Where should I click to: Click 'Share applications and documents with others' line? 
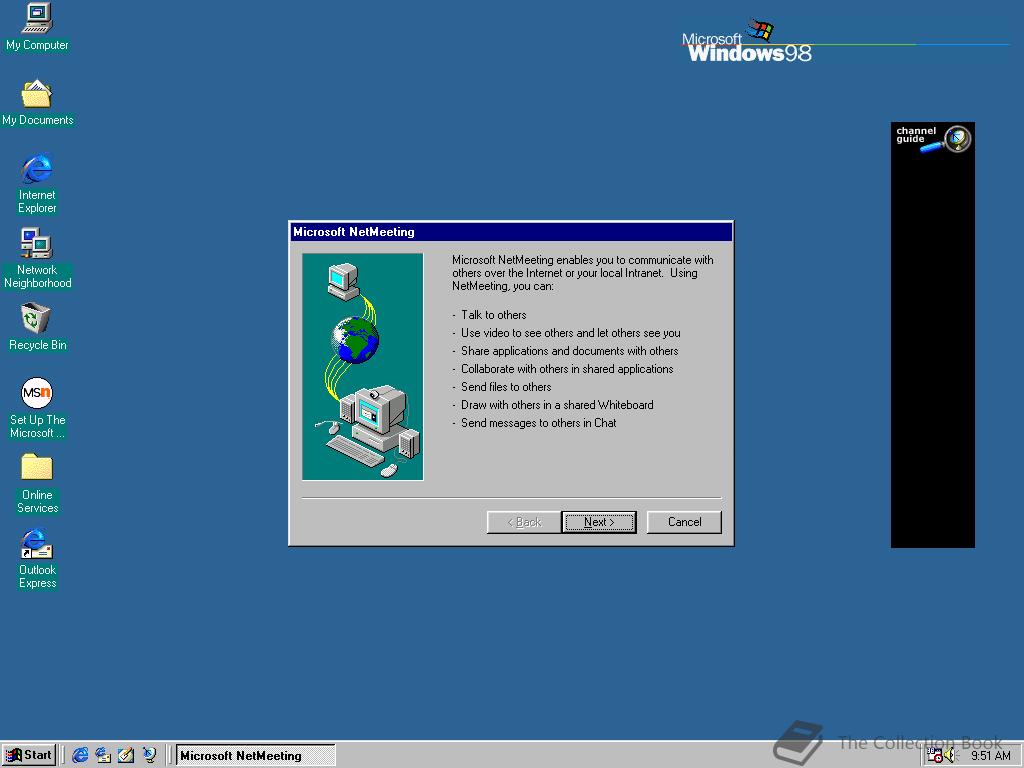(x=569, y=351)
